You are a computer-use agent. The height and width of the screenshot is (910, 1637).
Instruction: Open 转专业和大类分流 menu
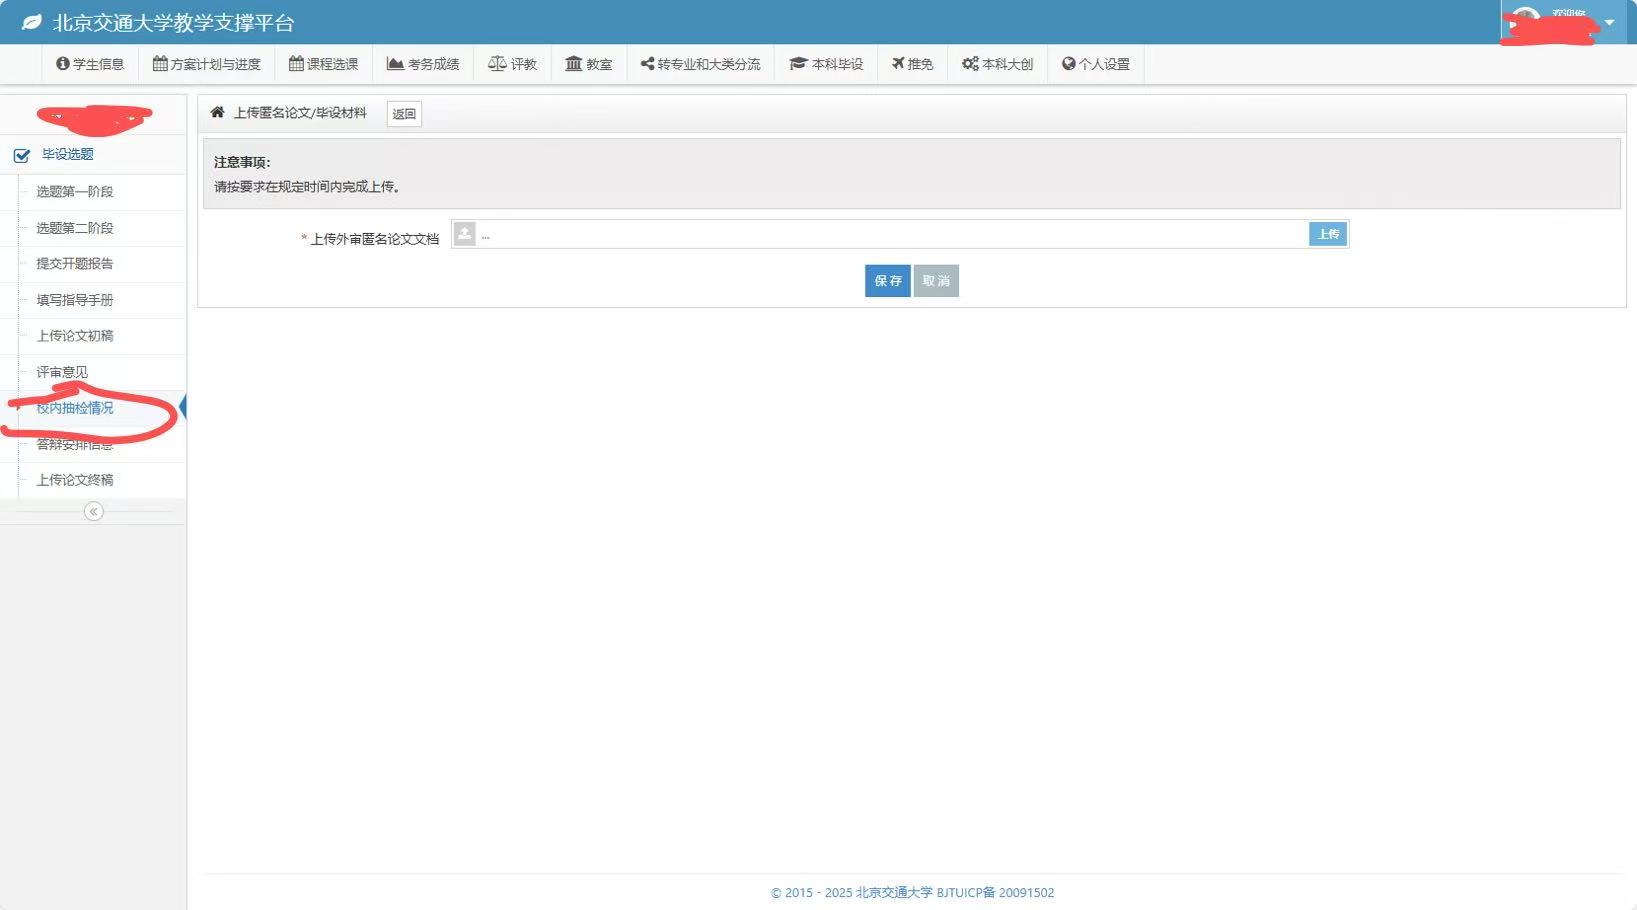coord(700,64)
